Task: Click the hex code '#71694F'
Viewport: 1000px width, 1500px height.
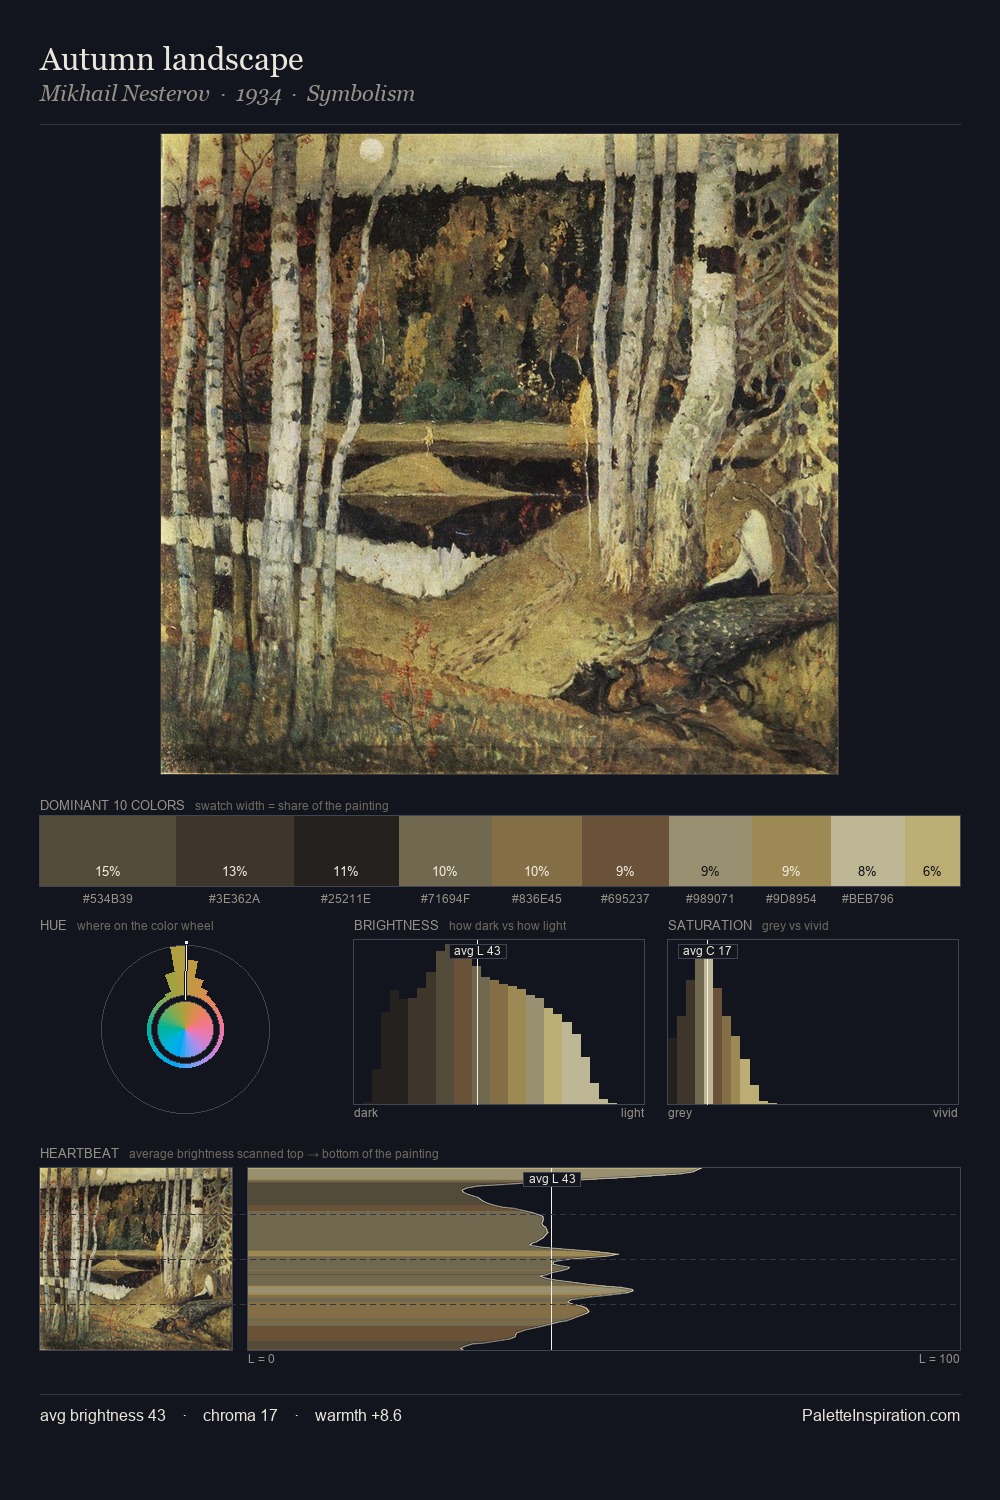Action: point(445,899)
